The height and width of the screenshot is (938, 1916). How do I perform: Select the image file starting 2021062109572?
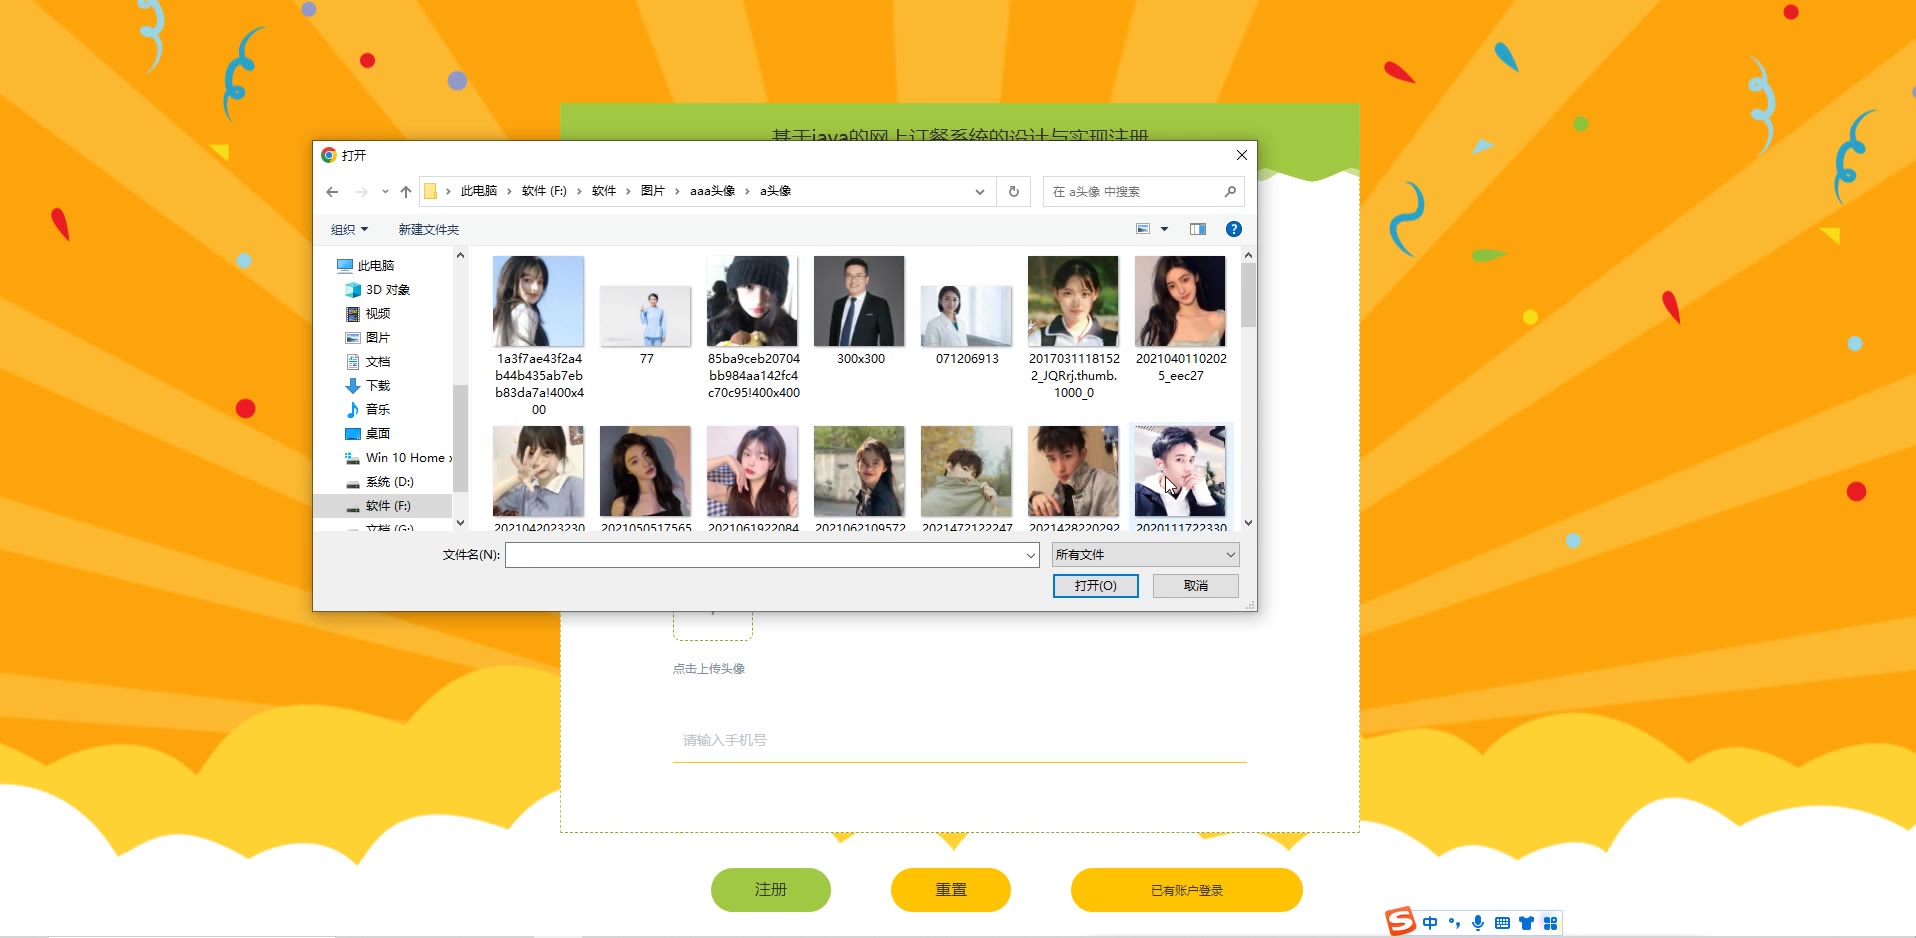pyautogui.click(x=860, y=478)
